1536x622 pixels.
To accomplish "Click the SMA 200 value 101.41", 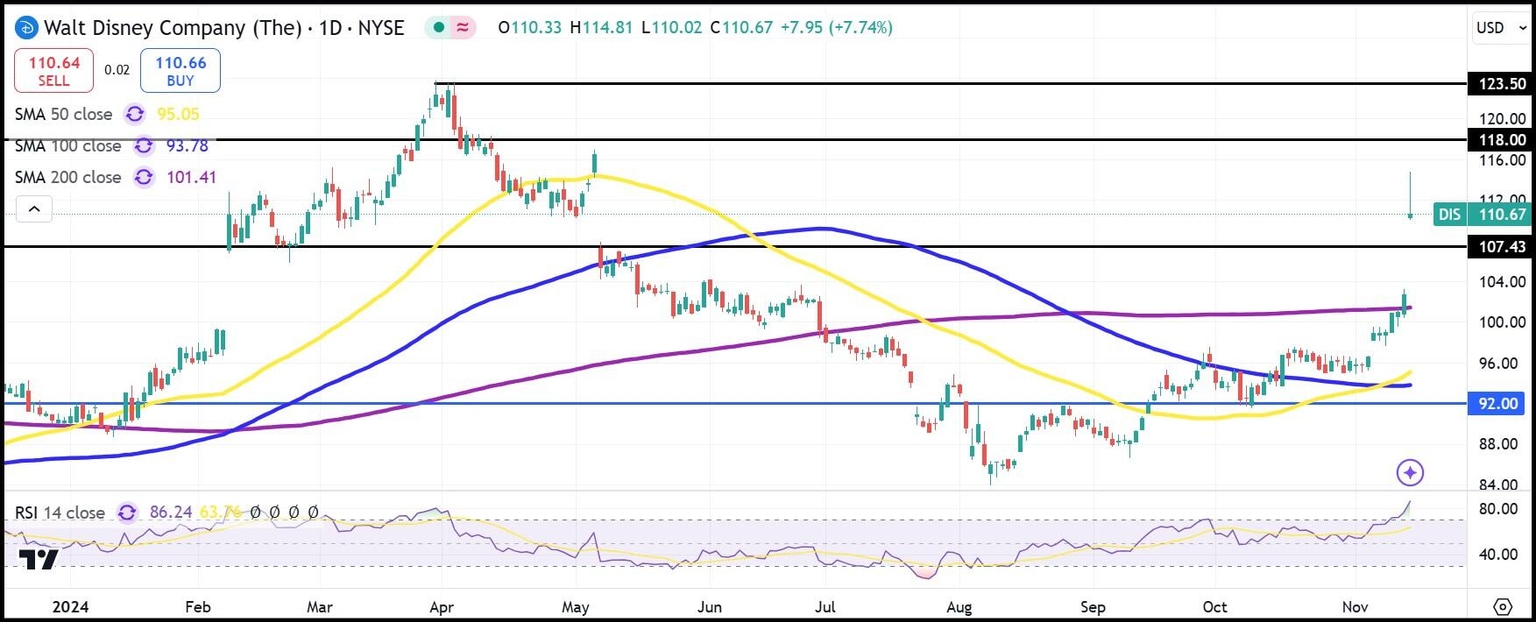I will click(x=193, y=177).
